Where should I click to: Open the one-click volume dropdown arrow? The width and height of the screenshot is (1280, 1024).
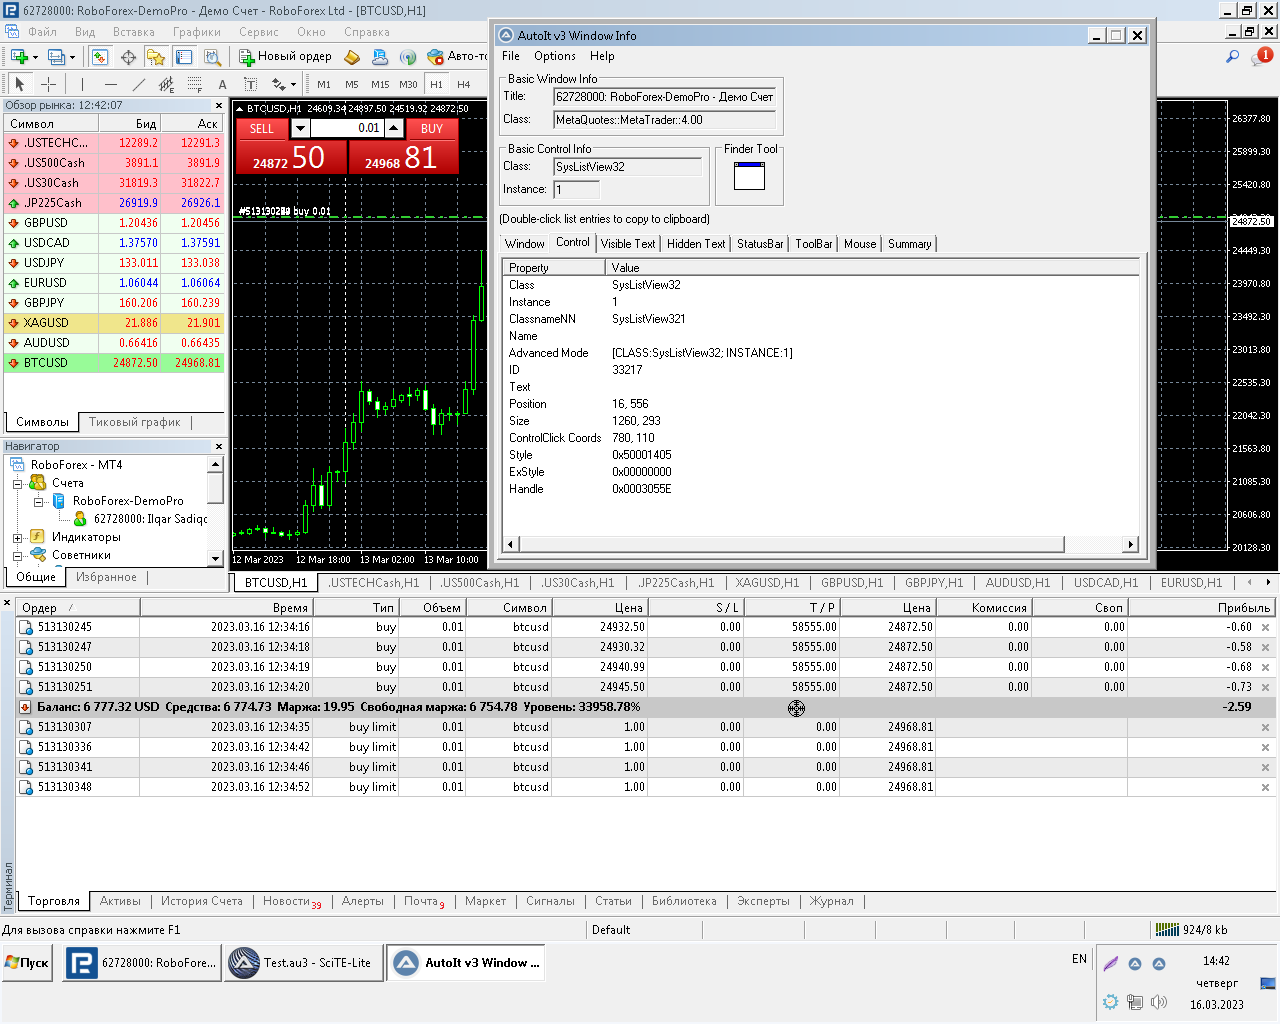pos(300,128)
